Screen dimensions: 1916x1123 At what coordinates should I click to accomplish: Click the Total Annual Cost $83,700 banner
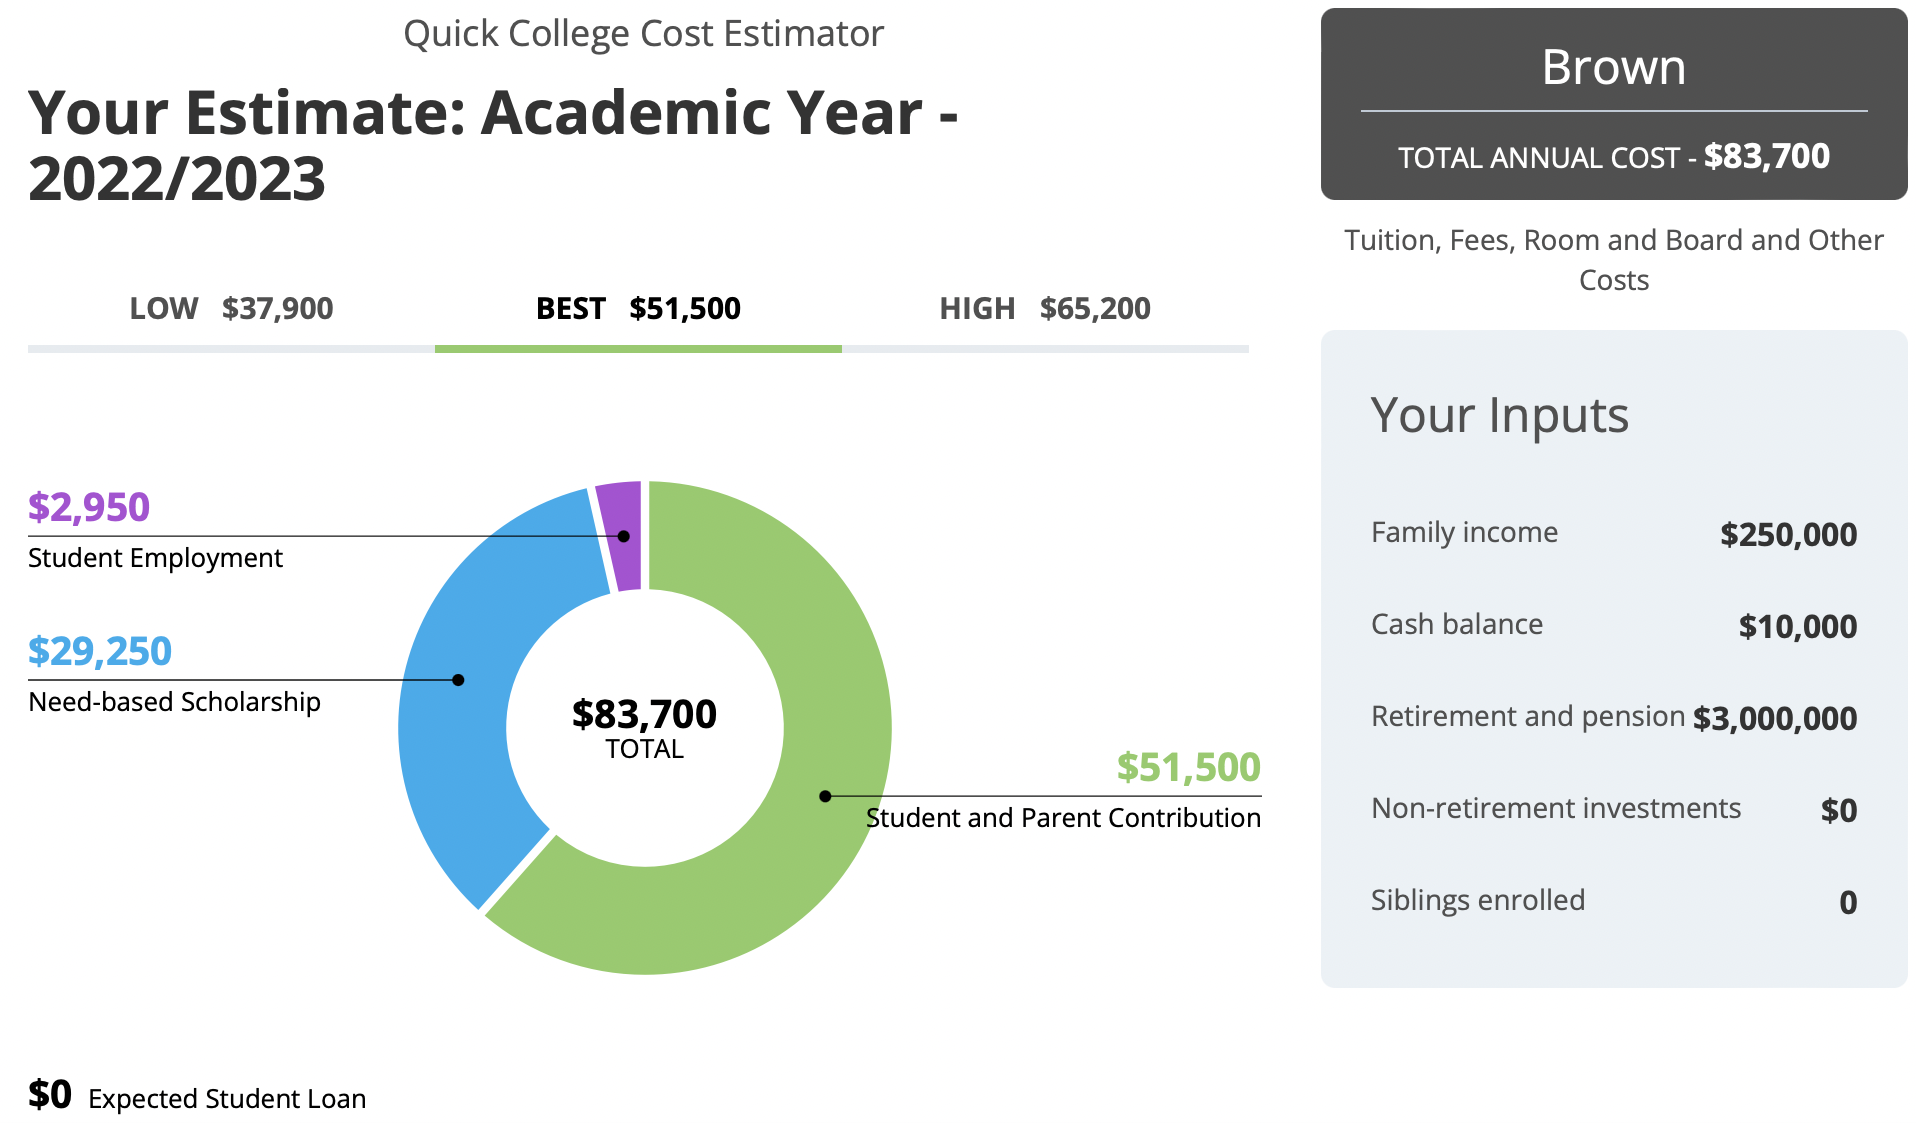point(1613,157)
